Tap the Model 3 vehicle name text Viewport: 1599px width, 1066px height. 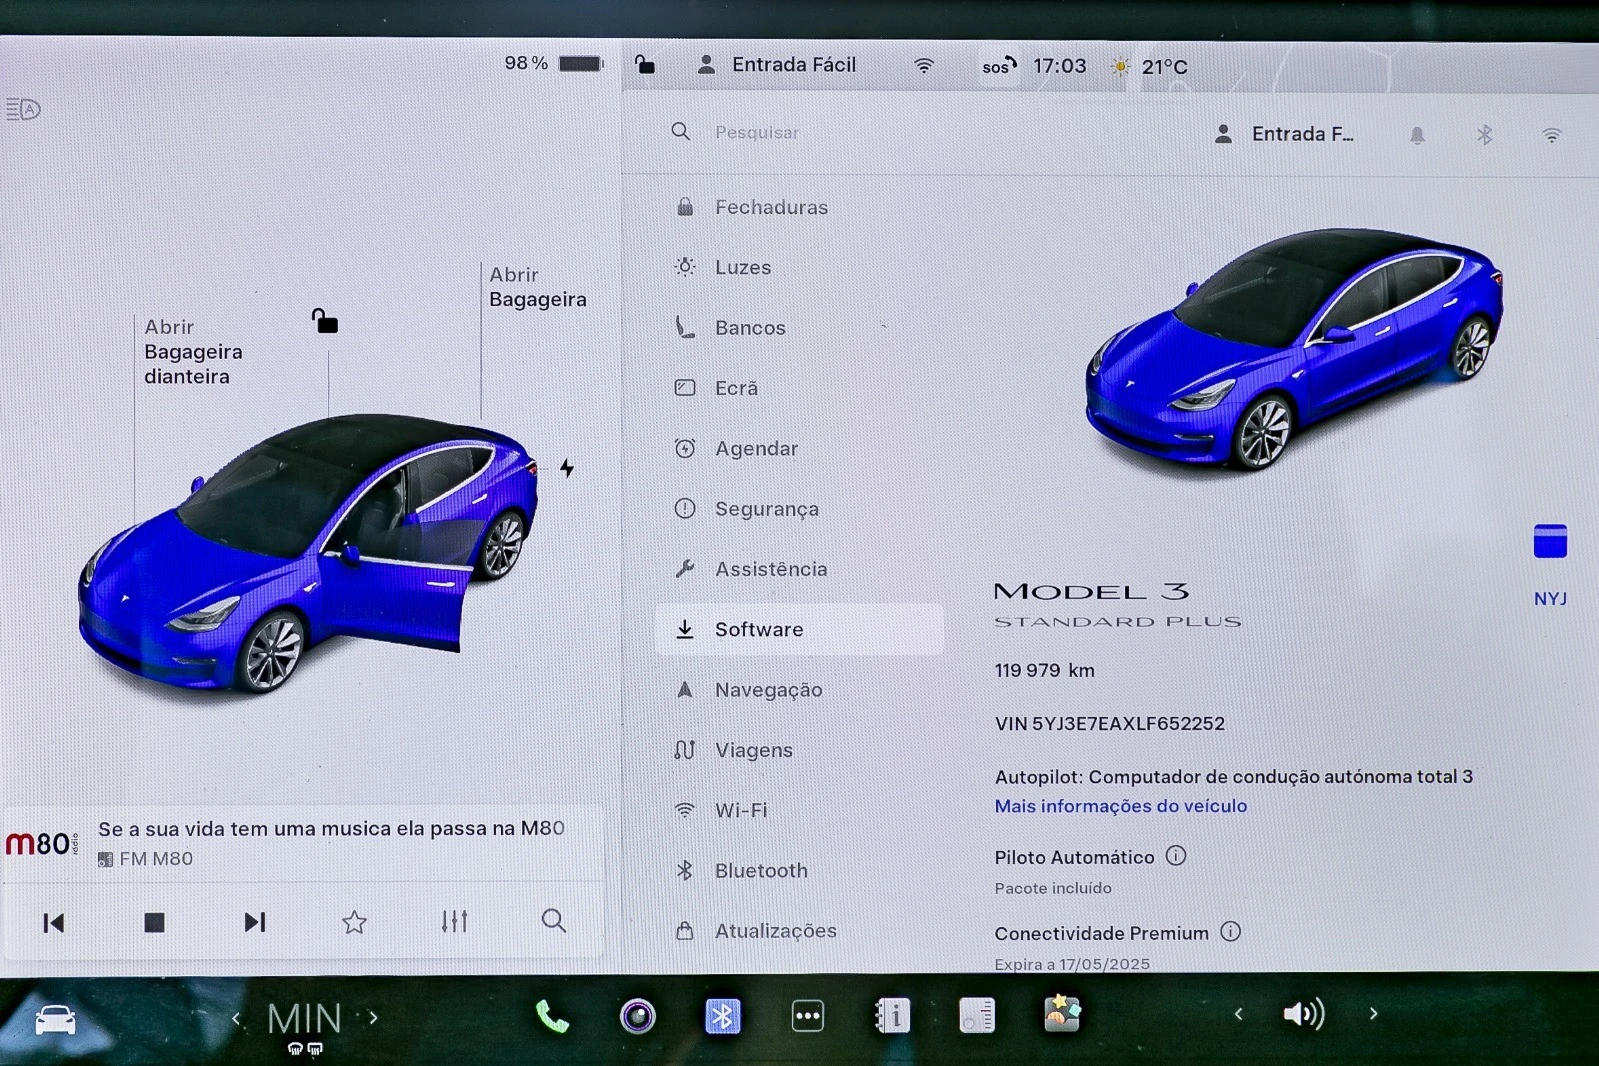(1091, 592)
